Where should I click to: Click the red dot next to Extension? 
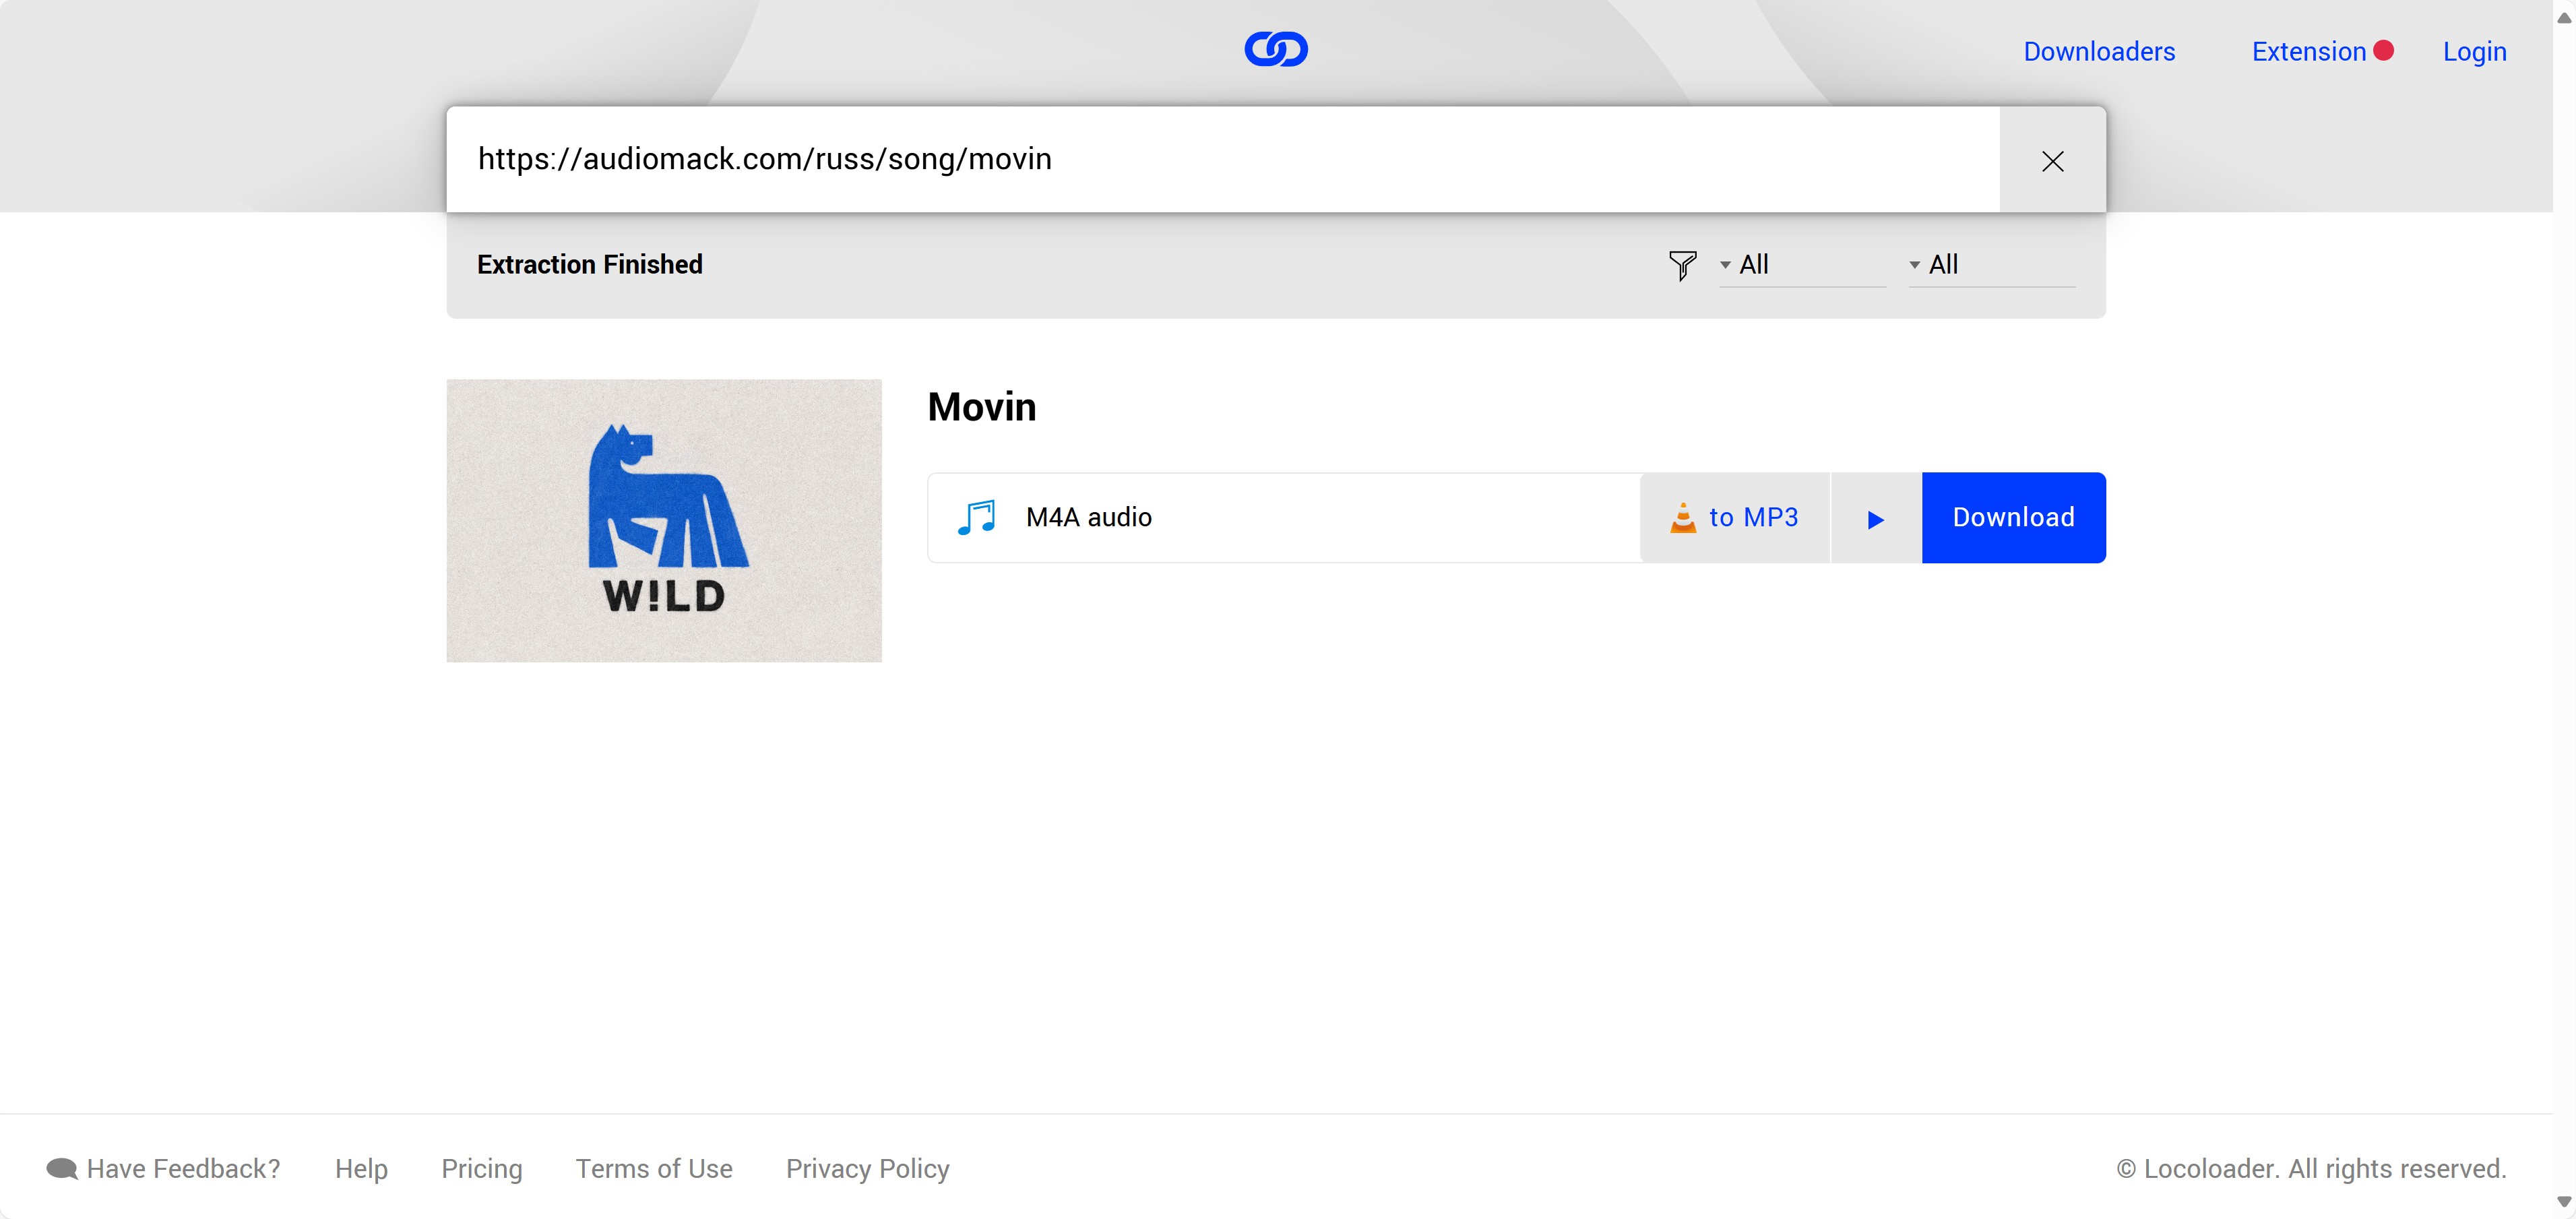coord(2383,50)
